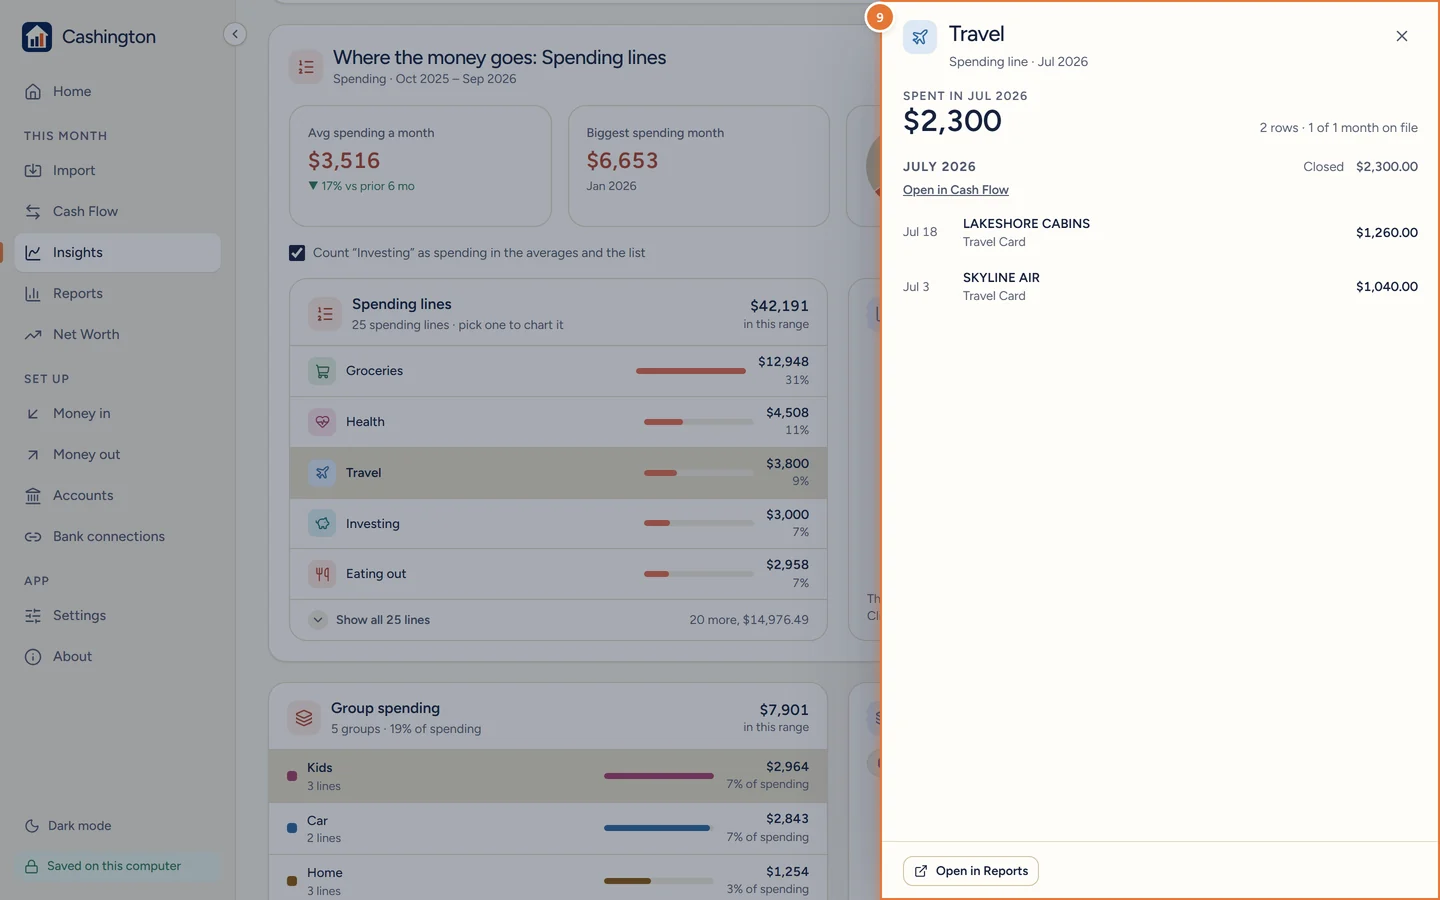Click the Biggest spending month card
The width and height of the screenshot is (1440, 900).
click(699, 166)
